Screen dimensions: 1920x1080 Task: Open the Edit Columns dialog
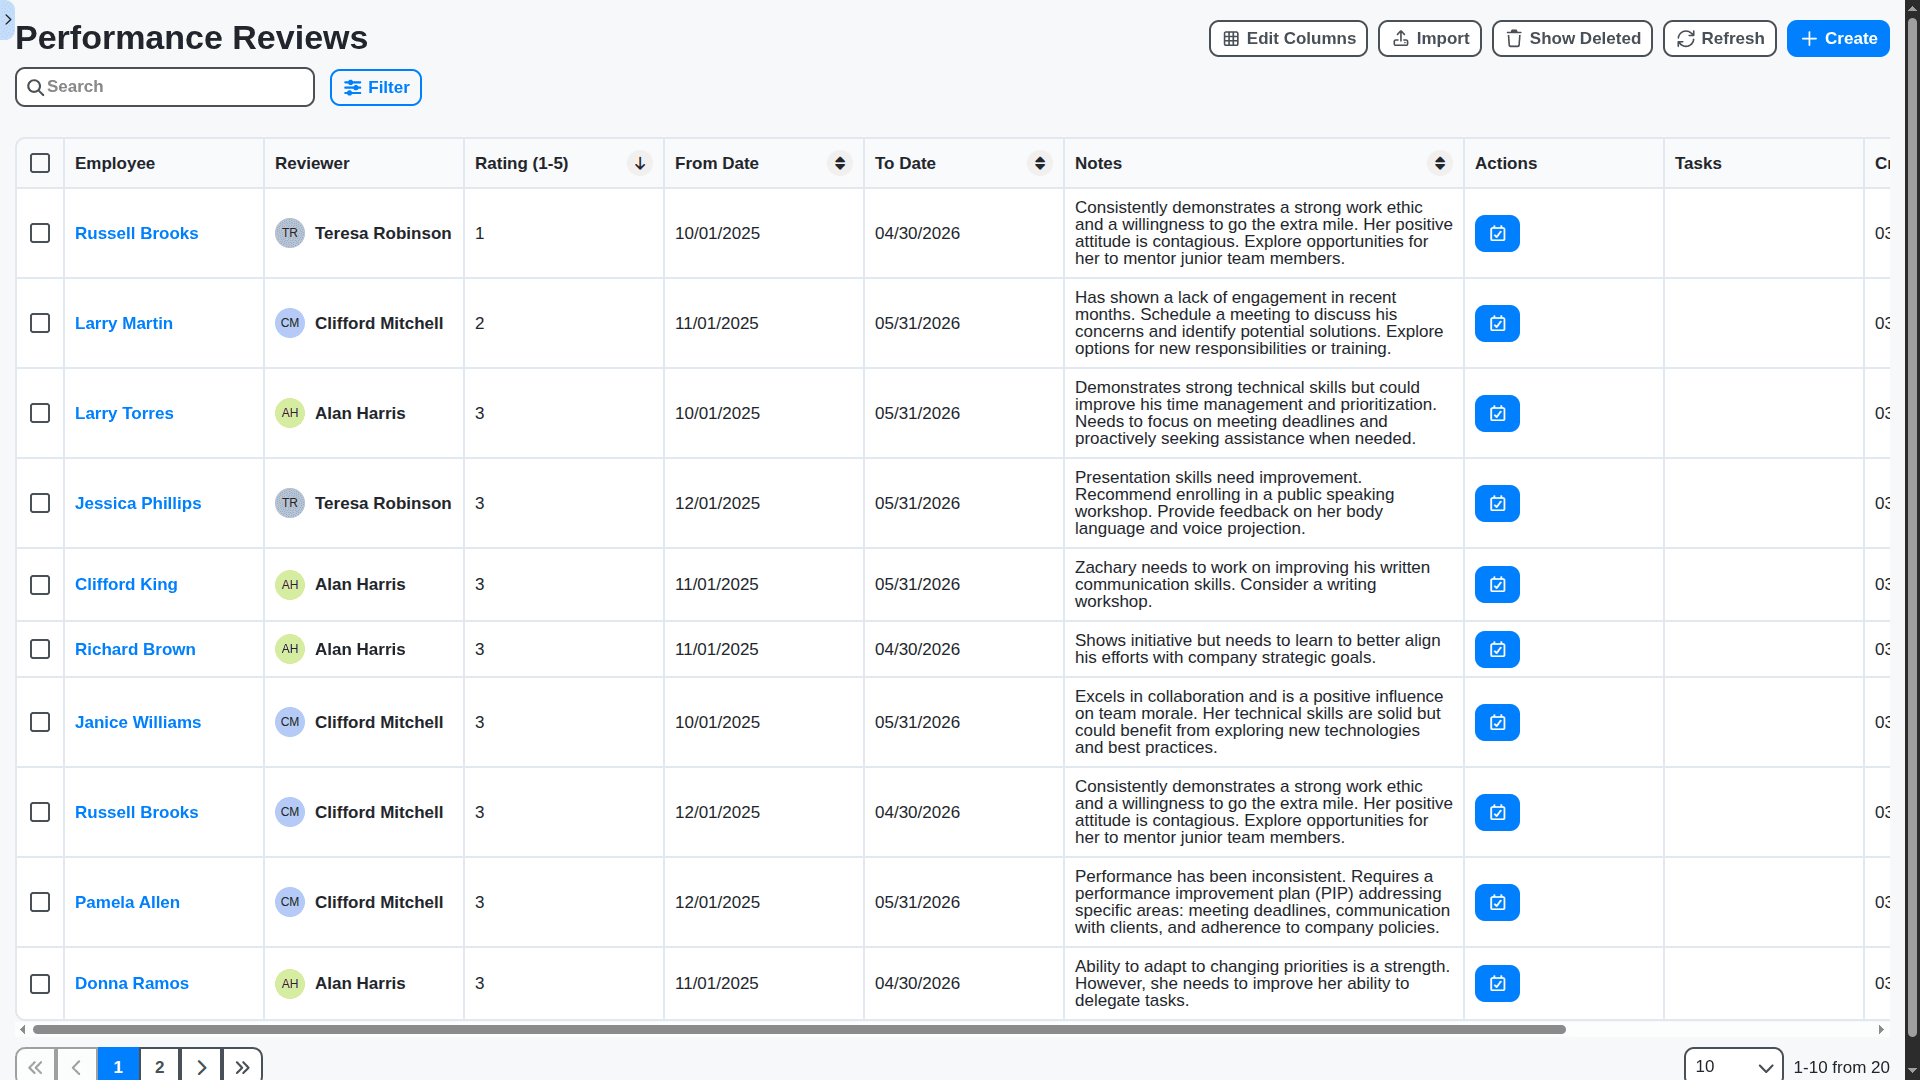1288,38
